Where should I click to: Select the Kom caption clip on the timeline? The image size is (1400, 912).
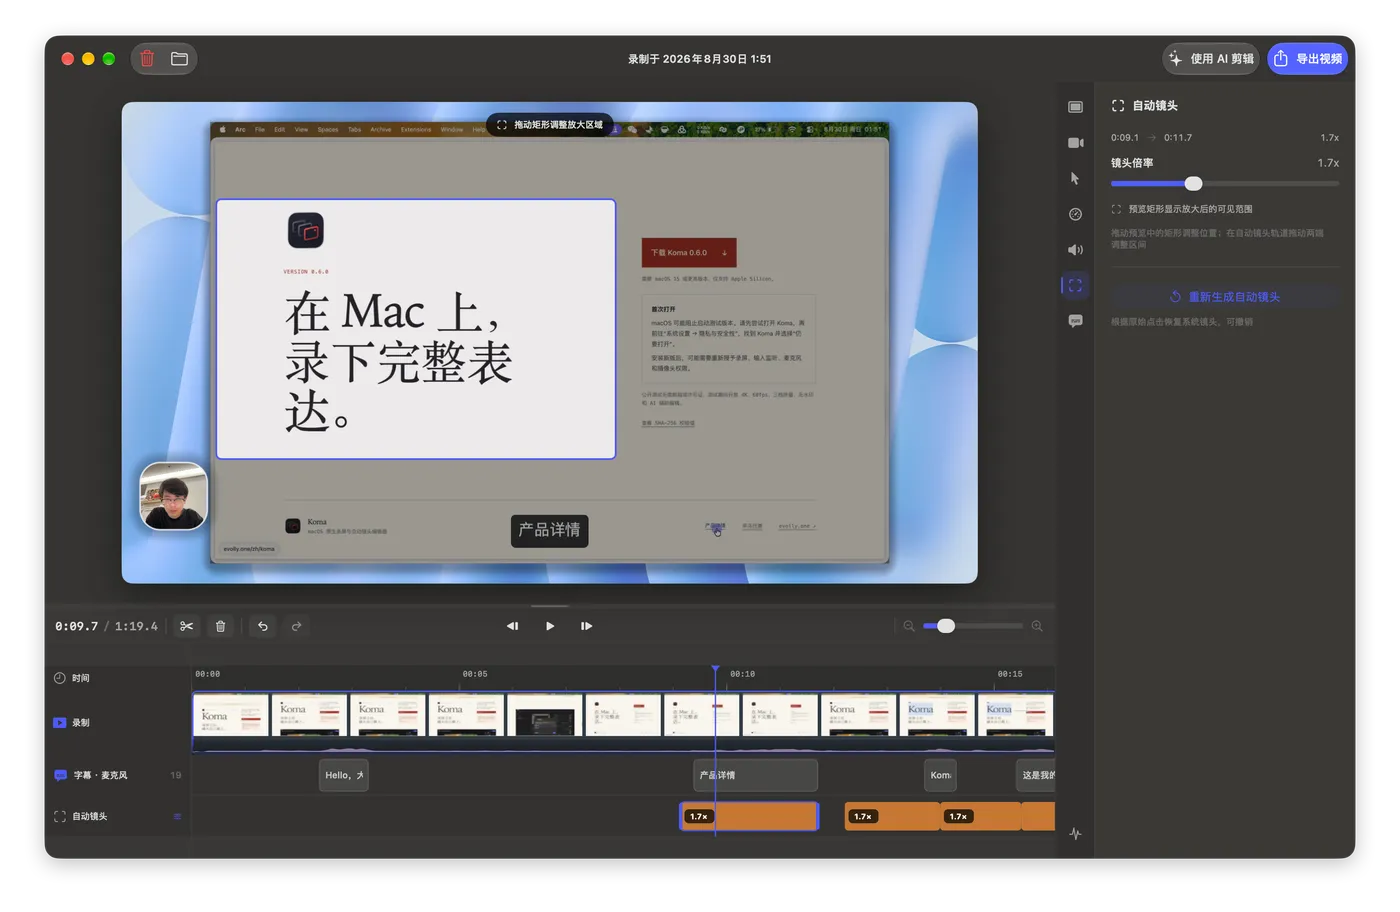click(x=940, y=775)
